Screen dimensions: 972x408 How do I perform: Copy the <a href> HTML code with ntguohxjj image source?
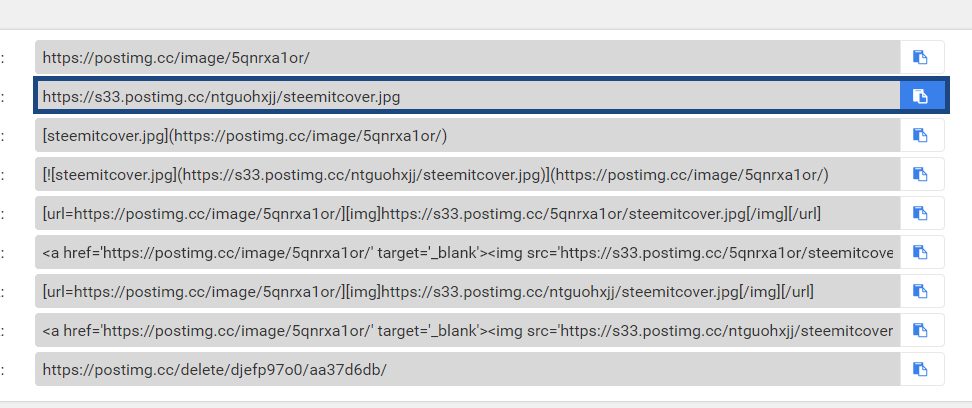[922, 330]
